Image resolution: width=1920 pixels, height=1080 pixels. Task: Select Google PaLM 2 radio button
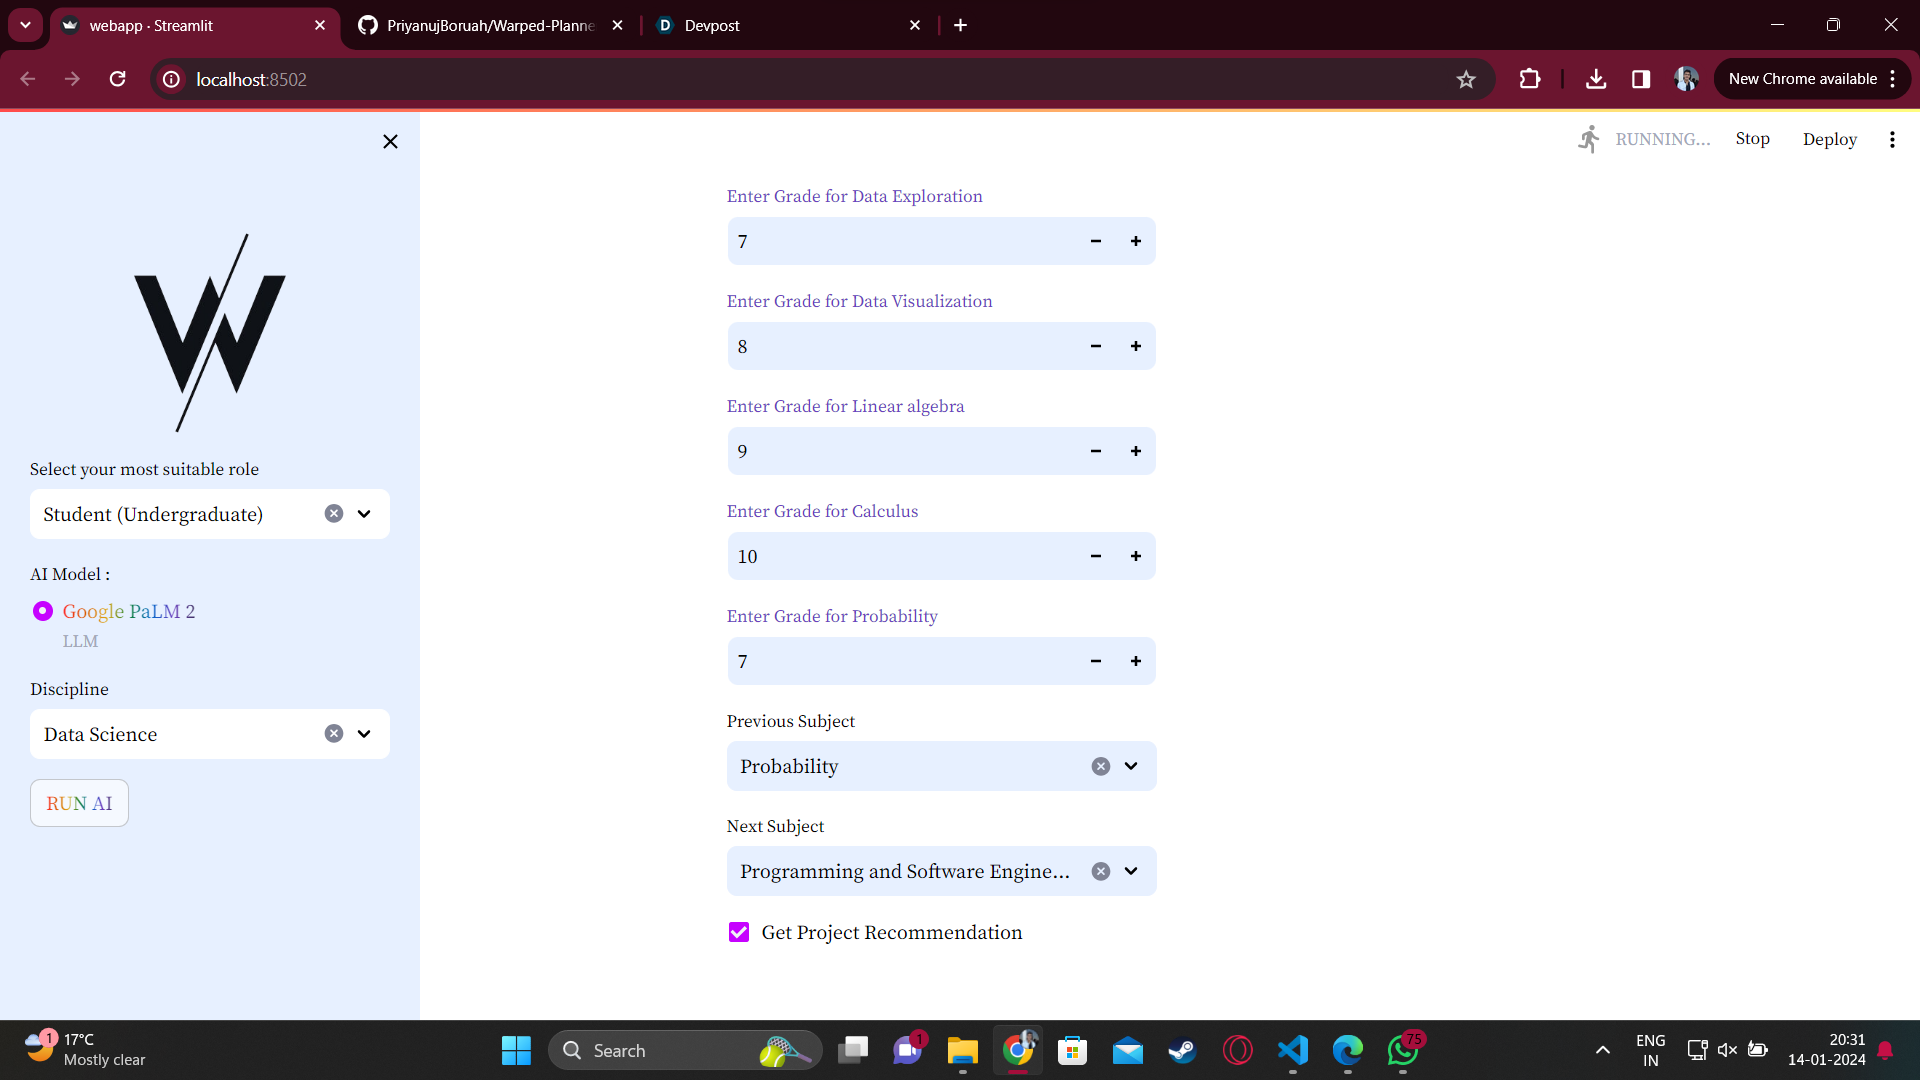pos(43,611)
